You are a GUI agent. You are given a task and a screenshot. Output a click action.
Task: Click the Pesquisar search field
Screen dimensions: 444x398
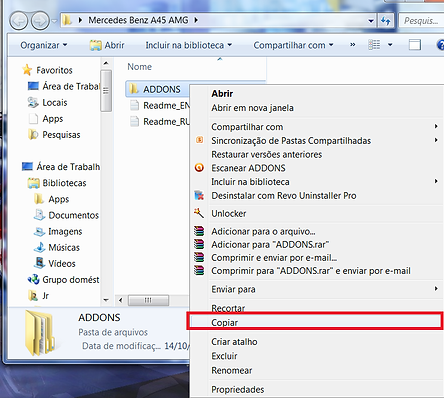pos(421,21)
